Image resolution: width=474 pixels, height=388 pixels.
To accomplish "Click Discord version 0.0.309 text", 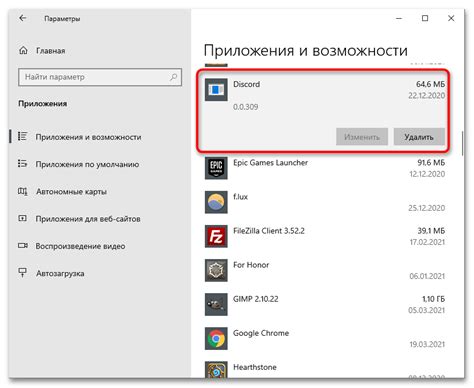I will [x=246, y=107].
